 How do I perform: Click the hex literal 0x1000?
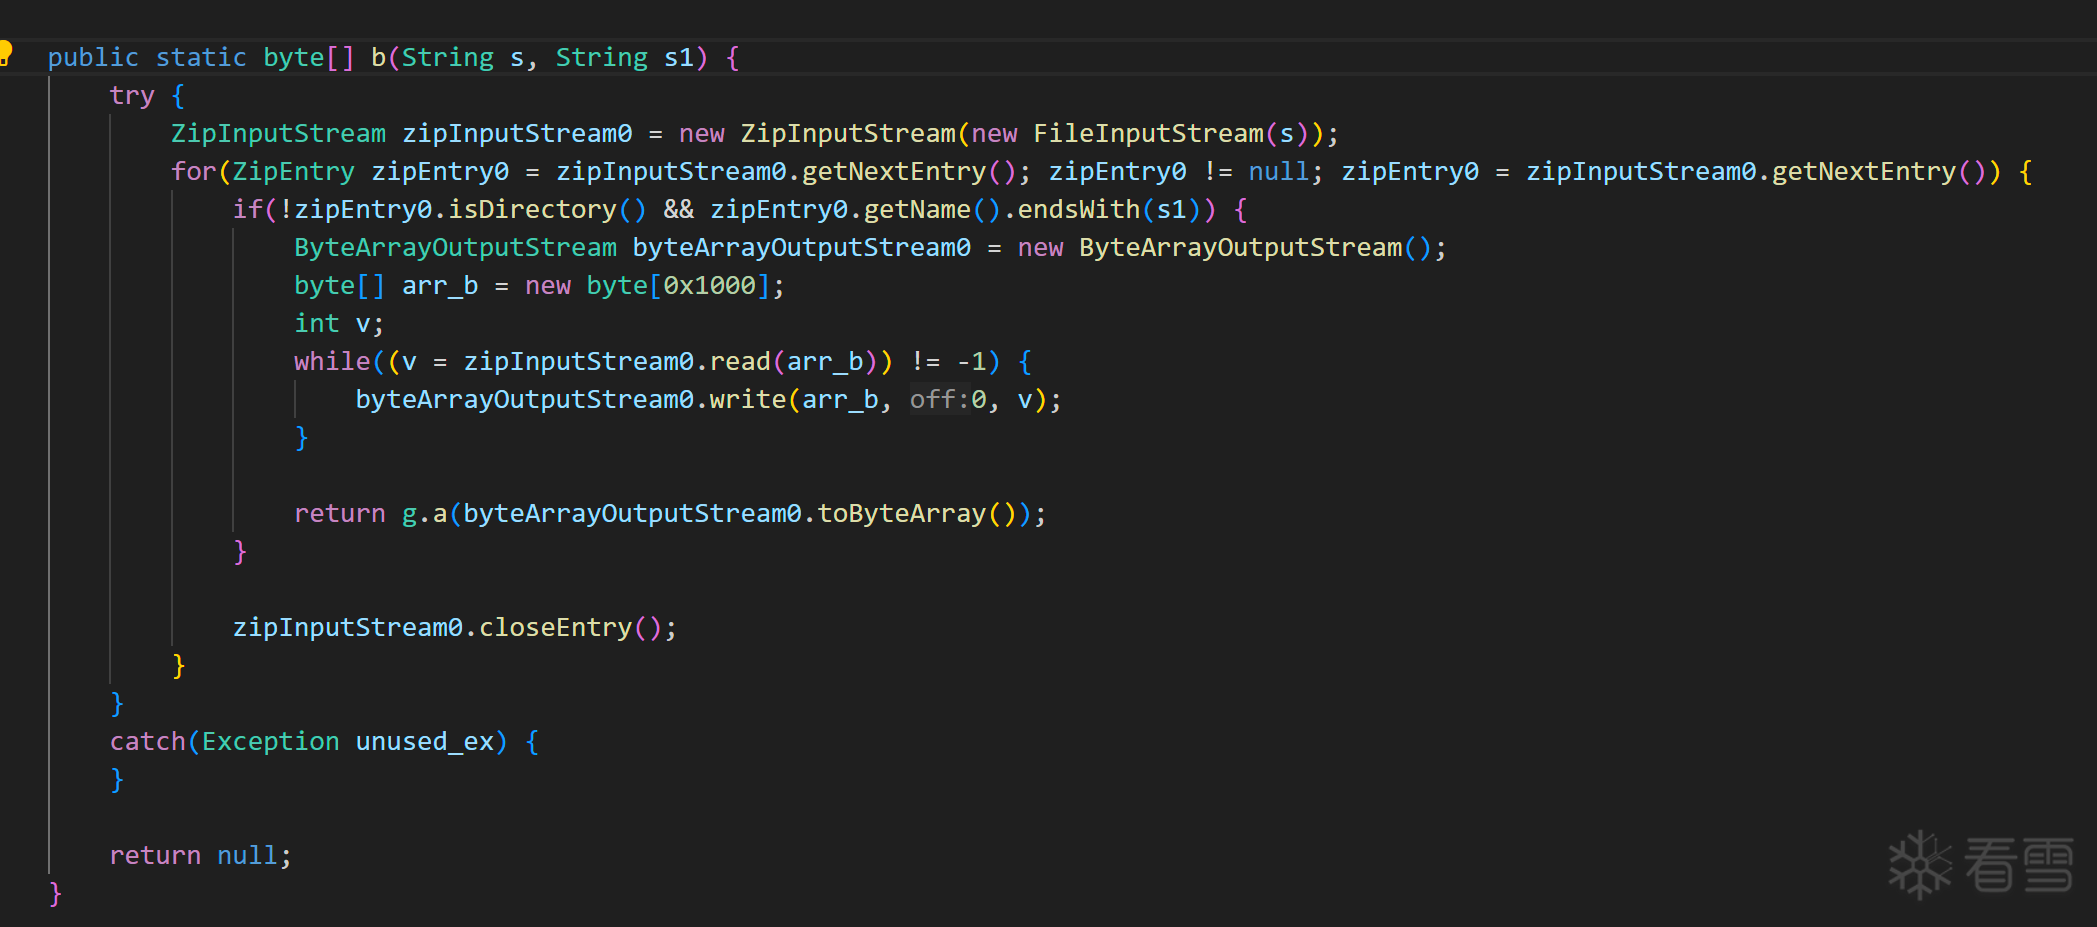(x=710, y=286)
